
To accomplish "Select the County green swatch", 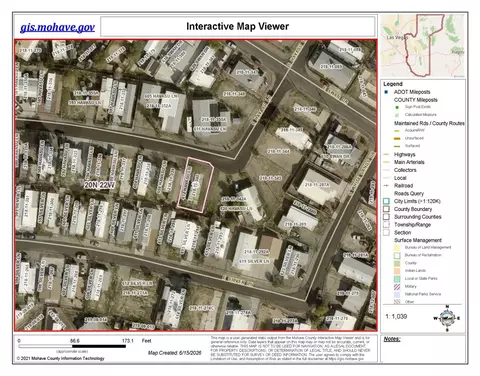I will coord(397,263).
